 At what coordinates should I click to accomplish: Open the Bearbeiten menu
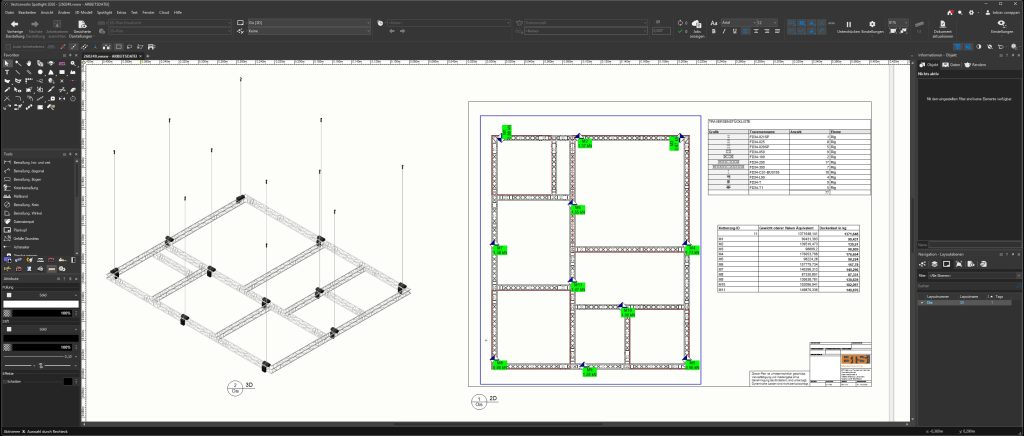(27, 12)
